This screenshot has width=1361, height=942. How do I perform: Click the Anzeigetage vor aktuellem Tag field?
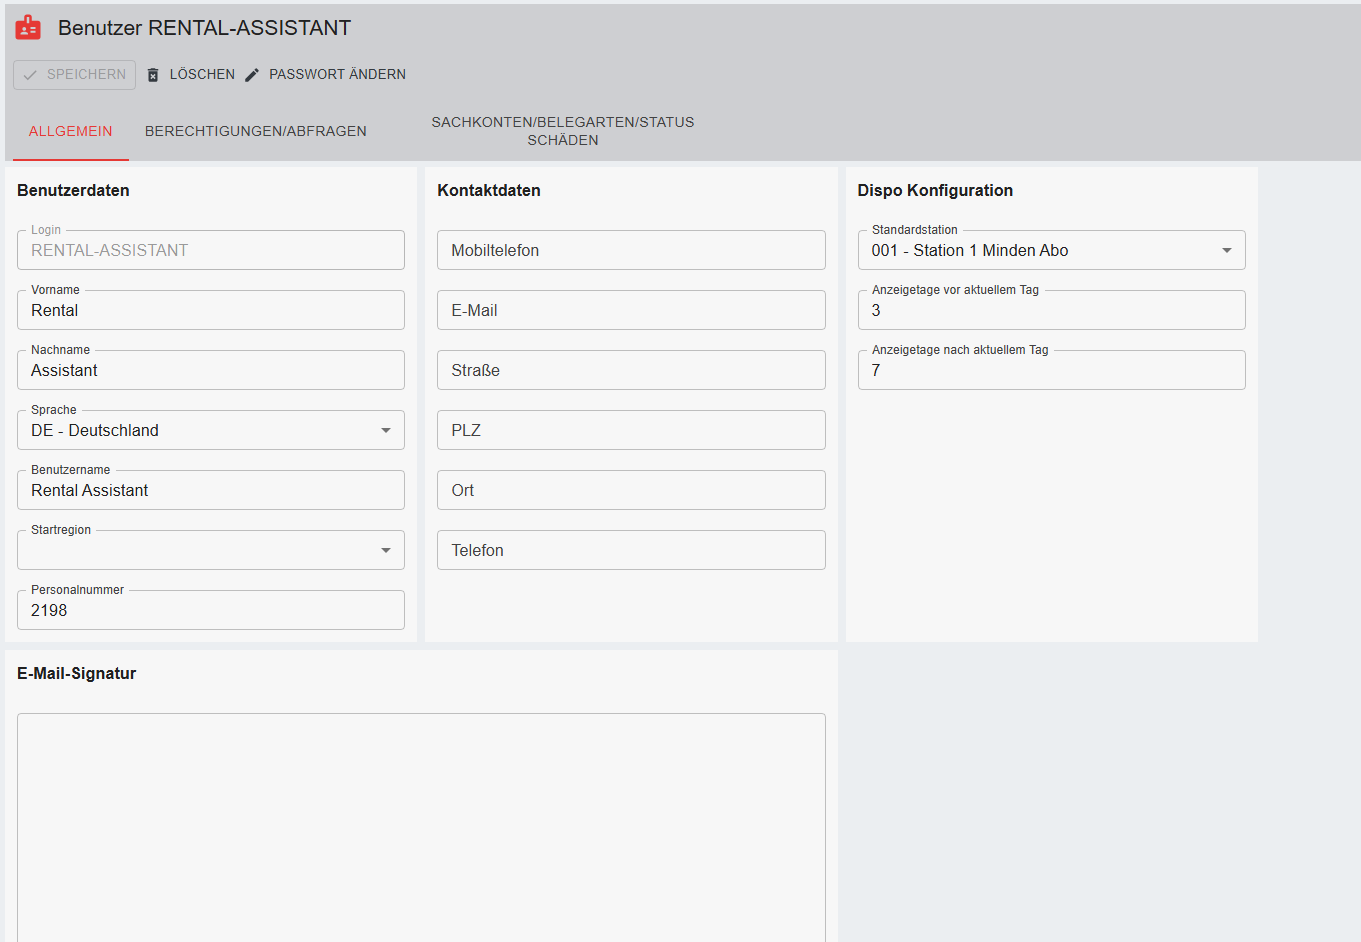[x=1050, y=311]
